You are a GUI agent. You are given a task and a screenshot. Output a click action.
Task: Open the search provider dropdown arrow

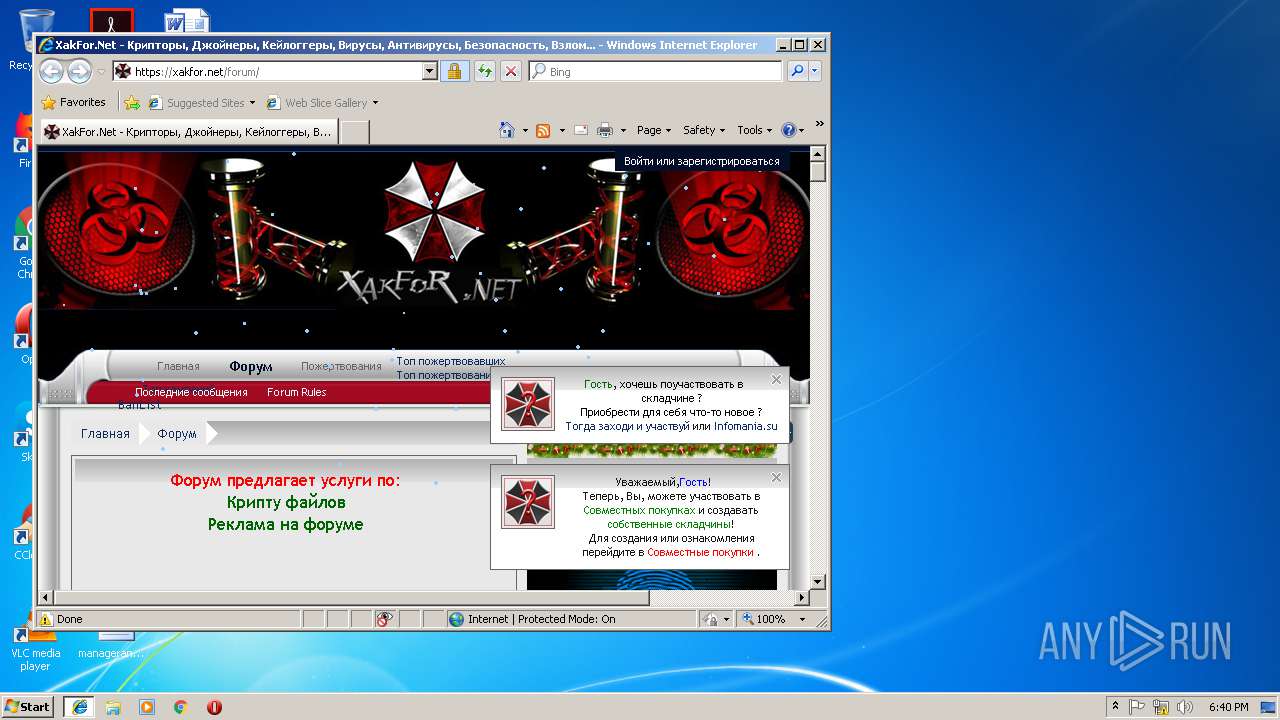point(815,71)
